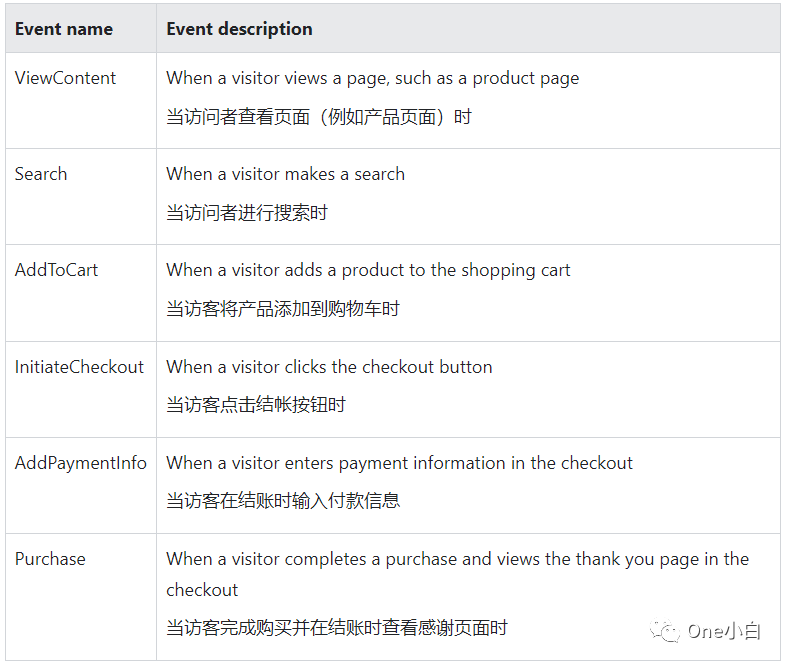The height and width of the screenshot is (665, 787).
Task: Click the checkout button English description
Action: coord(329,367)
